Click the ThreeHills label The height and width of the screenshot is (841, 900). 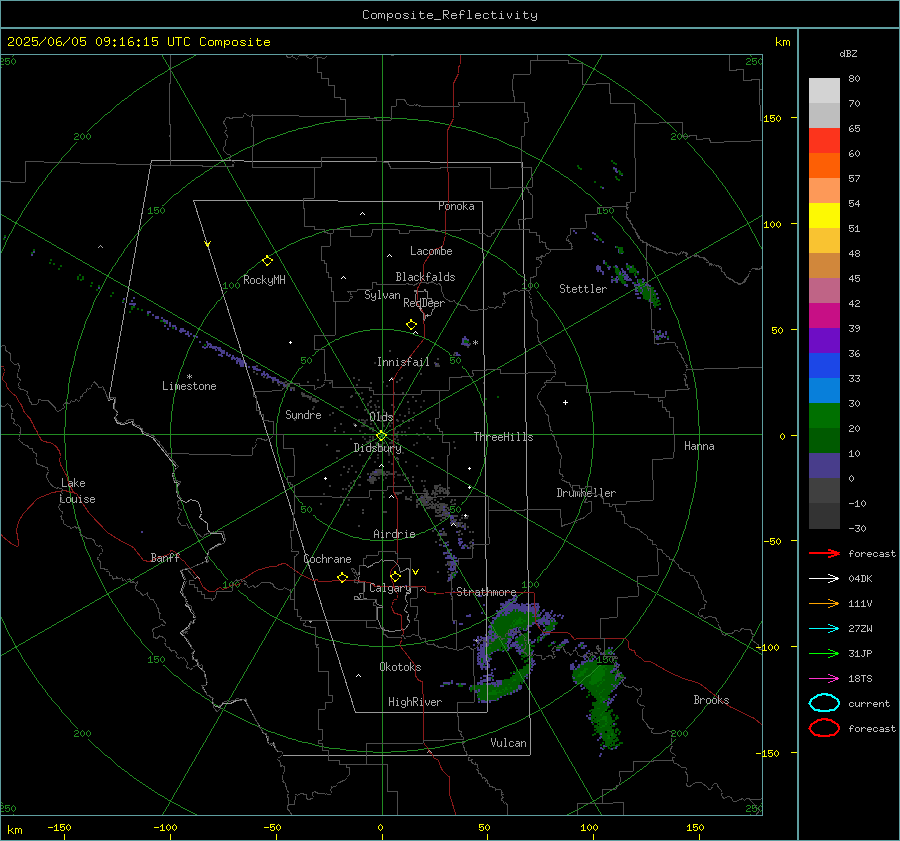point(503,437)
